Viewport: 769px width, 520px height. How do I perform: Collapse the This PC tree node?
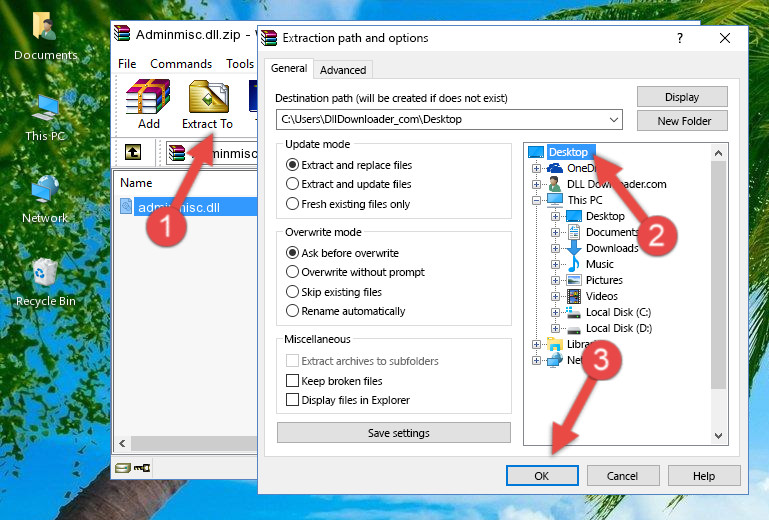tap(536, 200)
